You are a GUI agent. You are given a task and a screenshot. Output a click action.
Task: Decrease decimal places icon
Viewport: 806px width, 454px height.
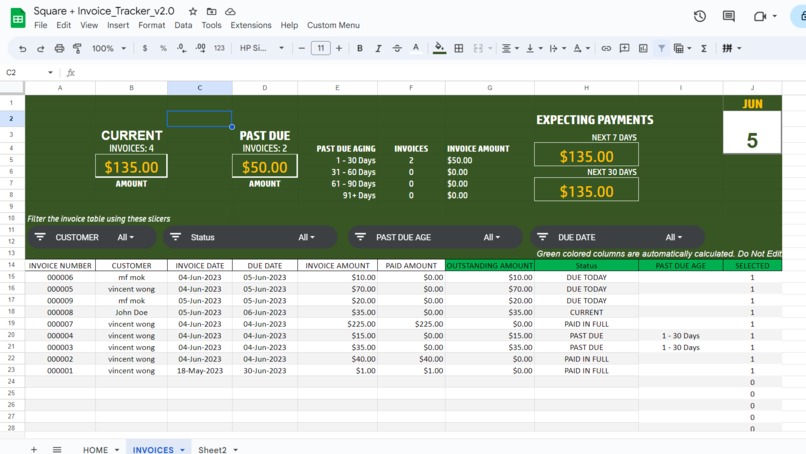click(181, 48)
